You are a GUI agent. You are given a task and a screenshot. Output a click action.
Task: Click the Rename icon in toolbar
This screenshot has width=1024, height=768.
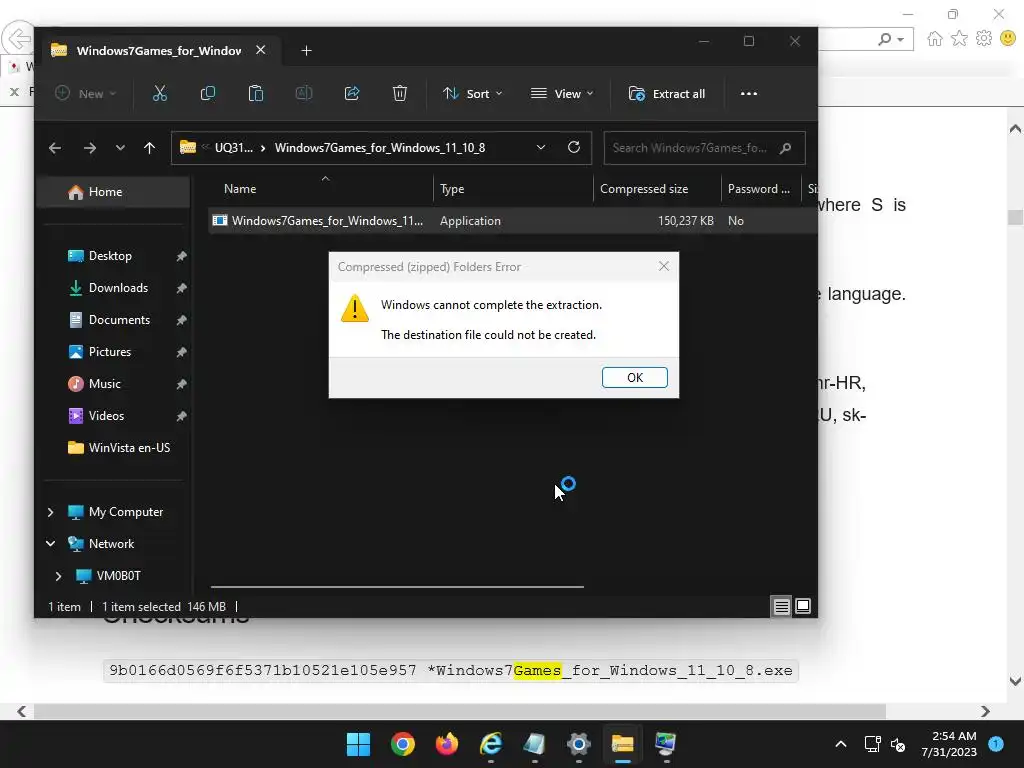[304, 93]
